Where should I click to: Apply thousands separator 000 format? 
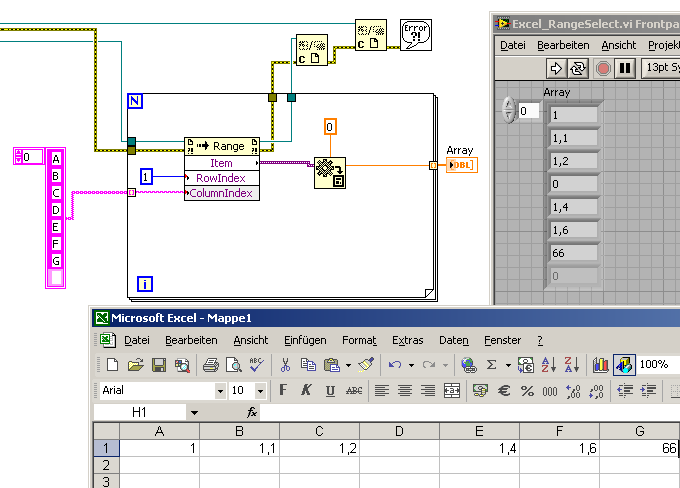click(550, 391)
